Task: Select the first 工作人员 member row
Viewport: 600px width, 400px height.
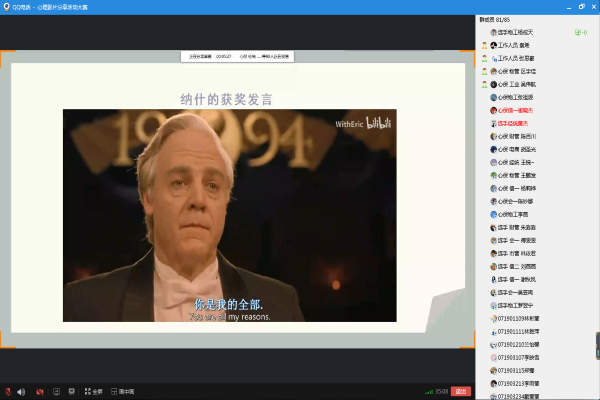Action: click(x=536, y=46)
